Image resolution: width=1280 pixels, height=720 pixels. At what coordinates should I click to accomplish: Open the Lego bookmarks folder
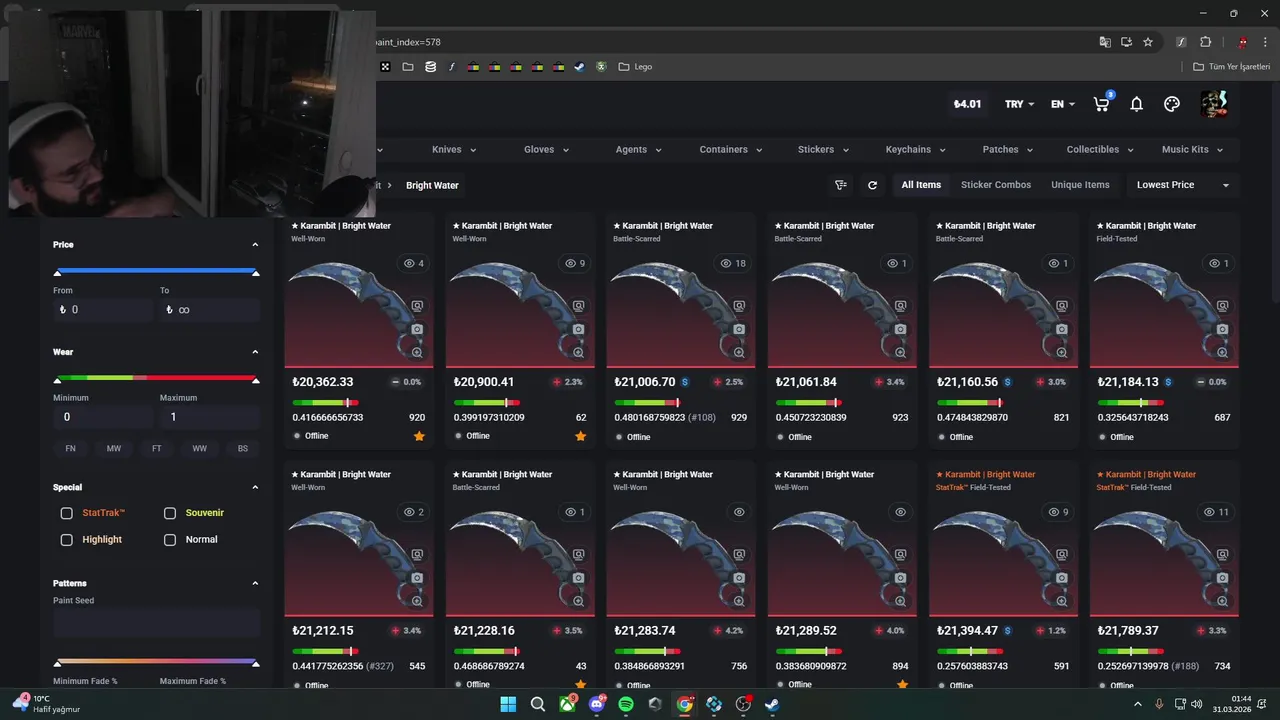635,67
